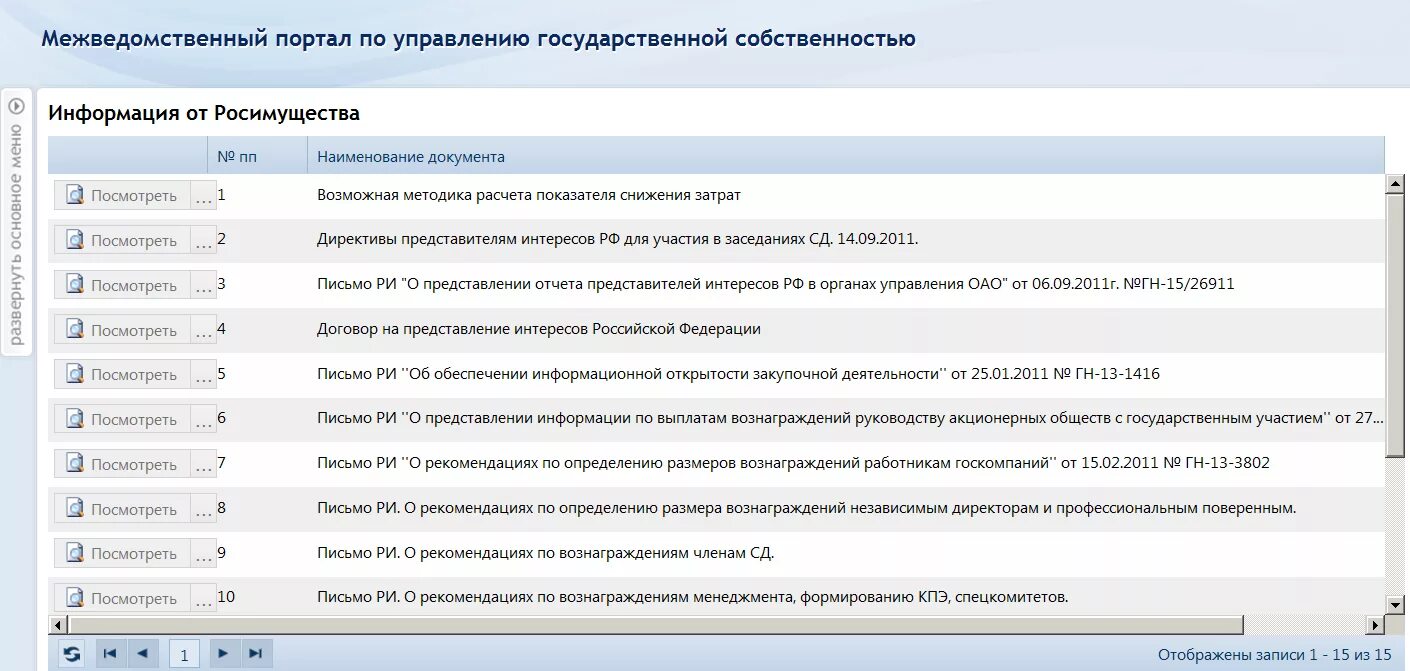View document 7 letter ГН-13-3802
Screen dimensions: 1410x671
pyautogui.click(x=121, y=465)
